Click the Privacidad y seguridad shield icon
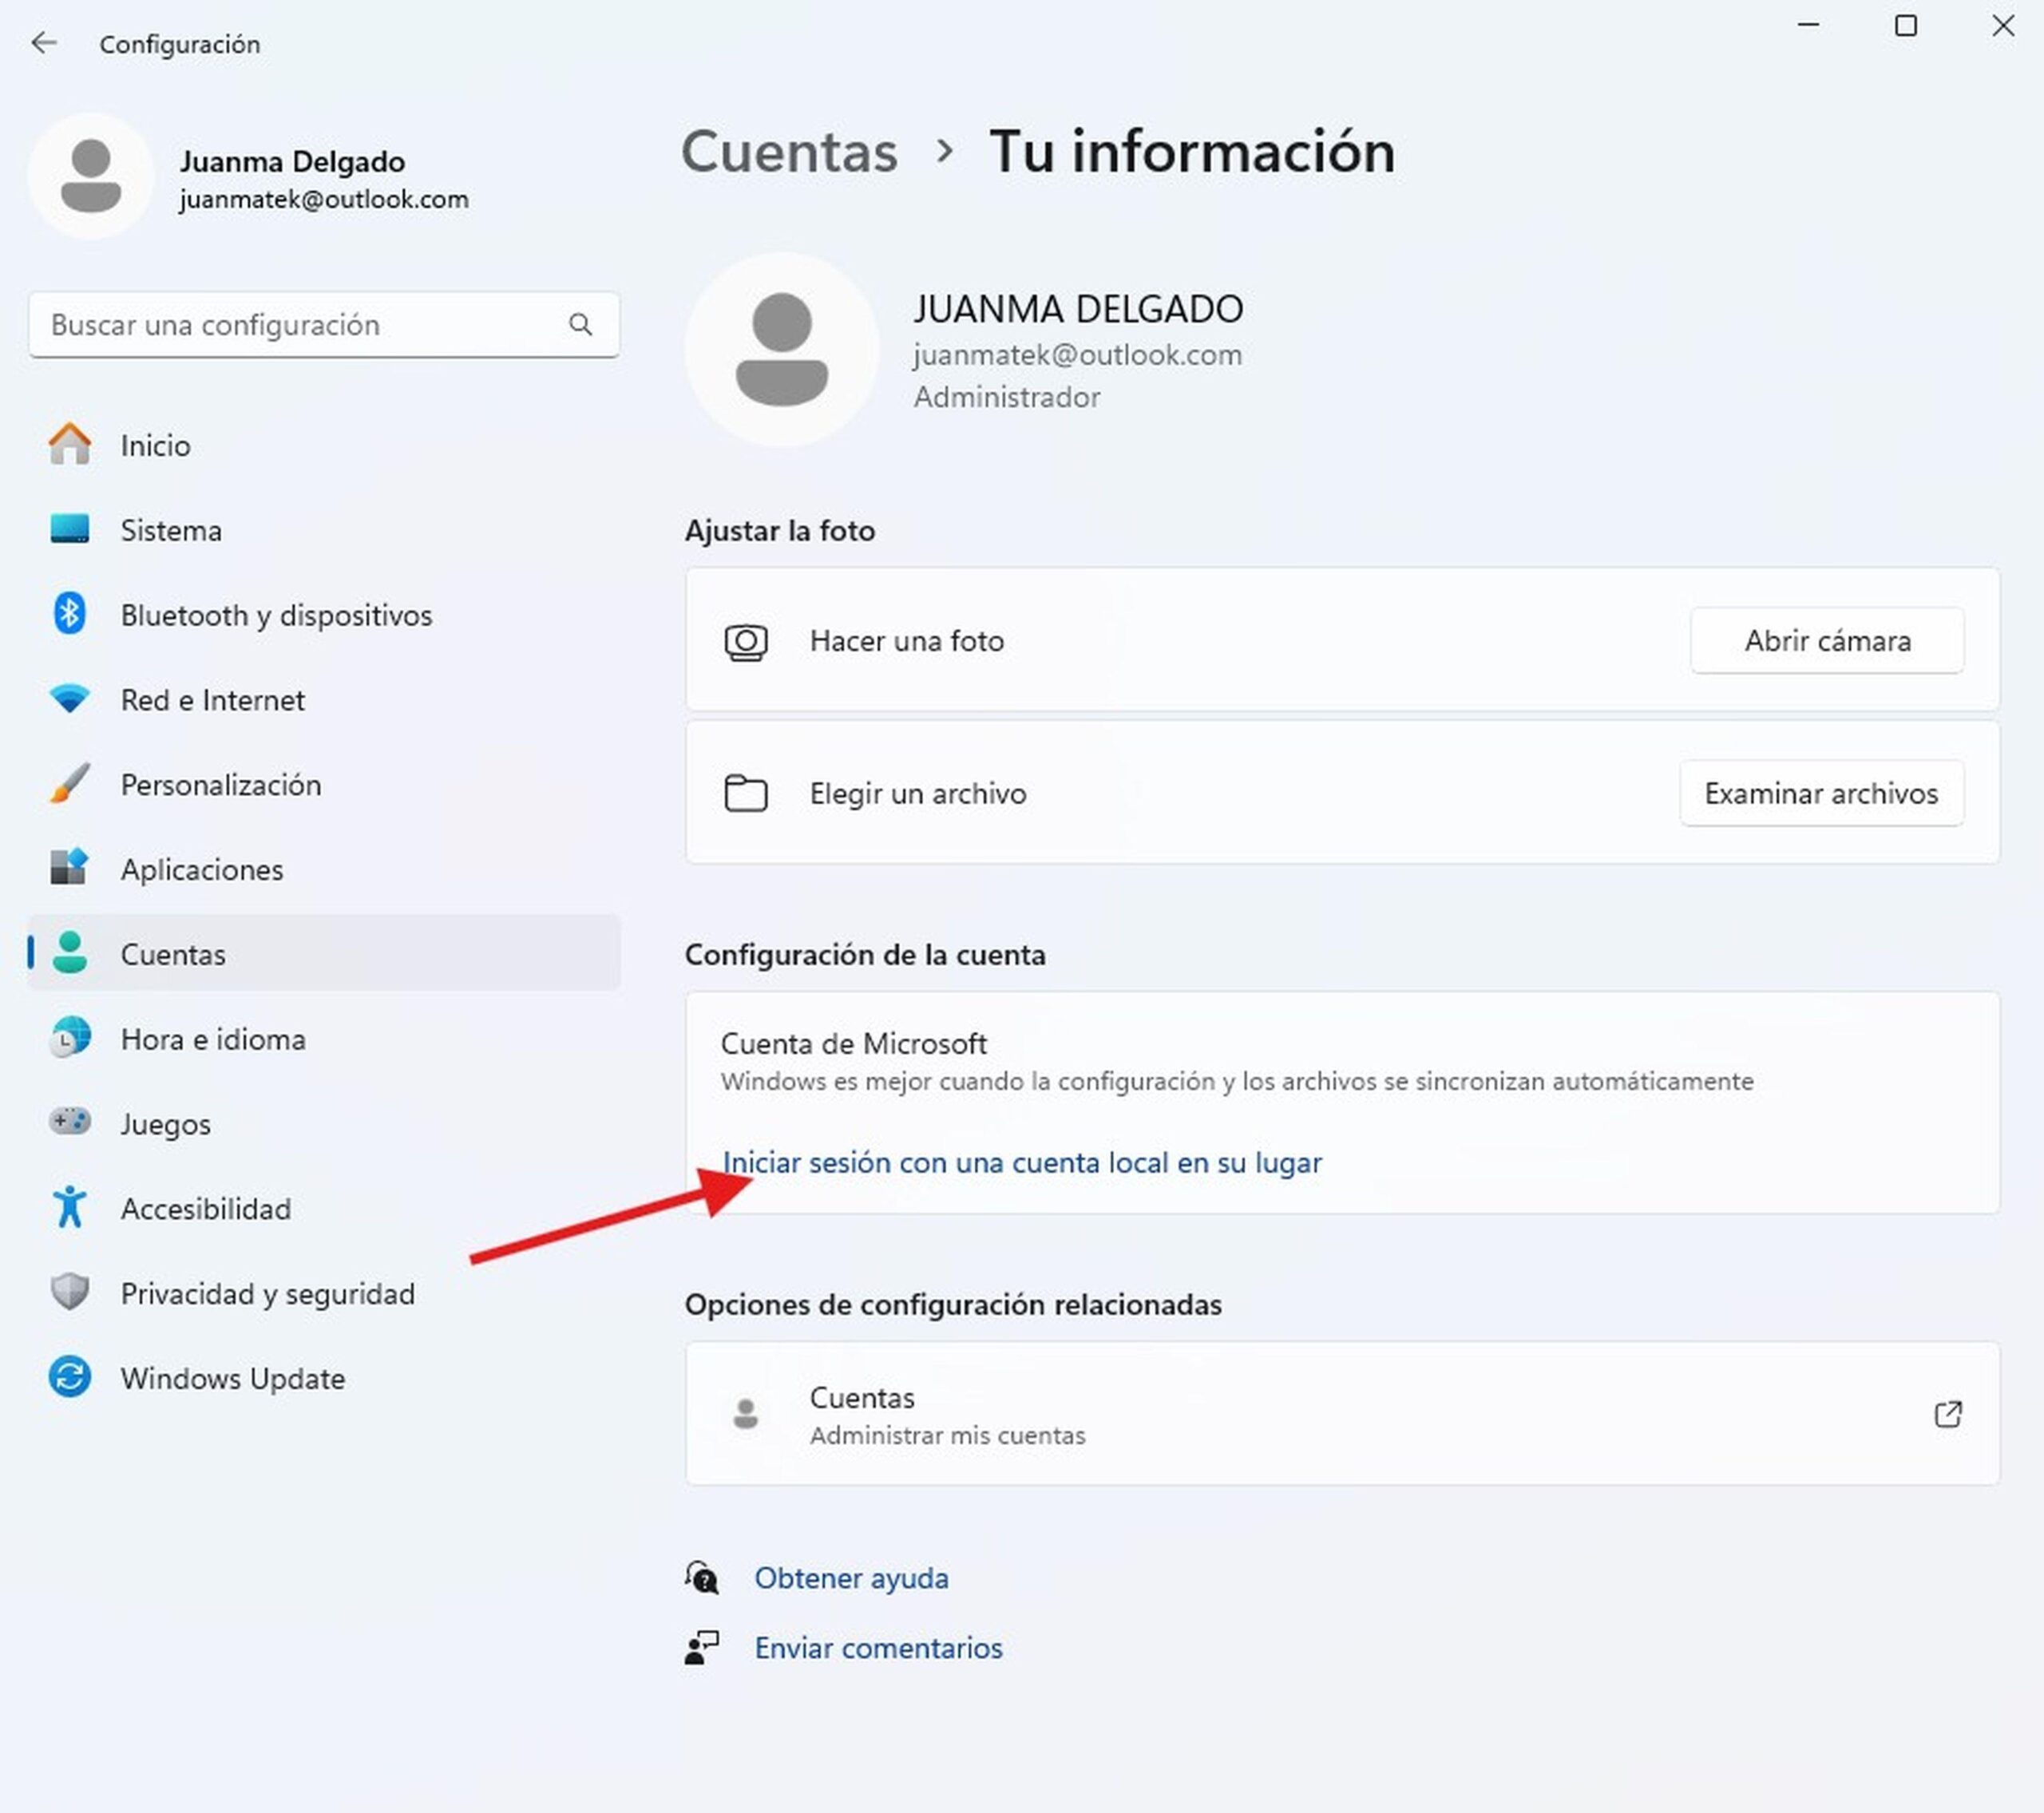Viewport: 2044px width, 1813px height. point(70,1292)
